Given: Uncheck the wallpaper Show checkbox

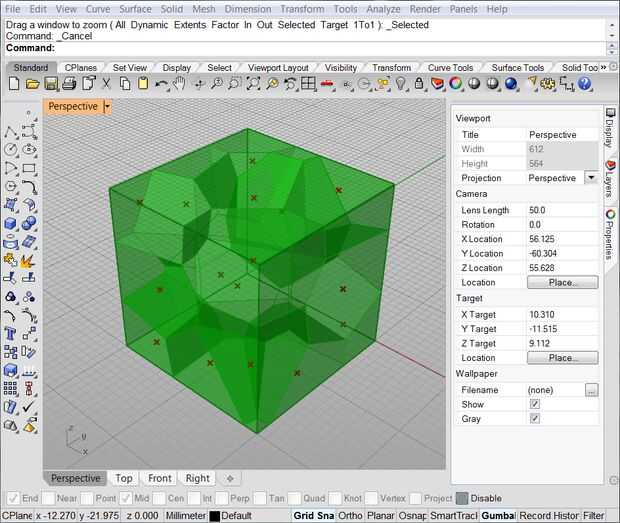Looking at the screenshot, I should [x=535, y=404].
